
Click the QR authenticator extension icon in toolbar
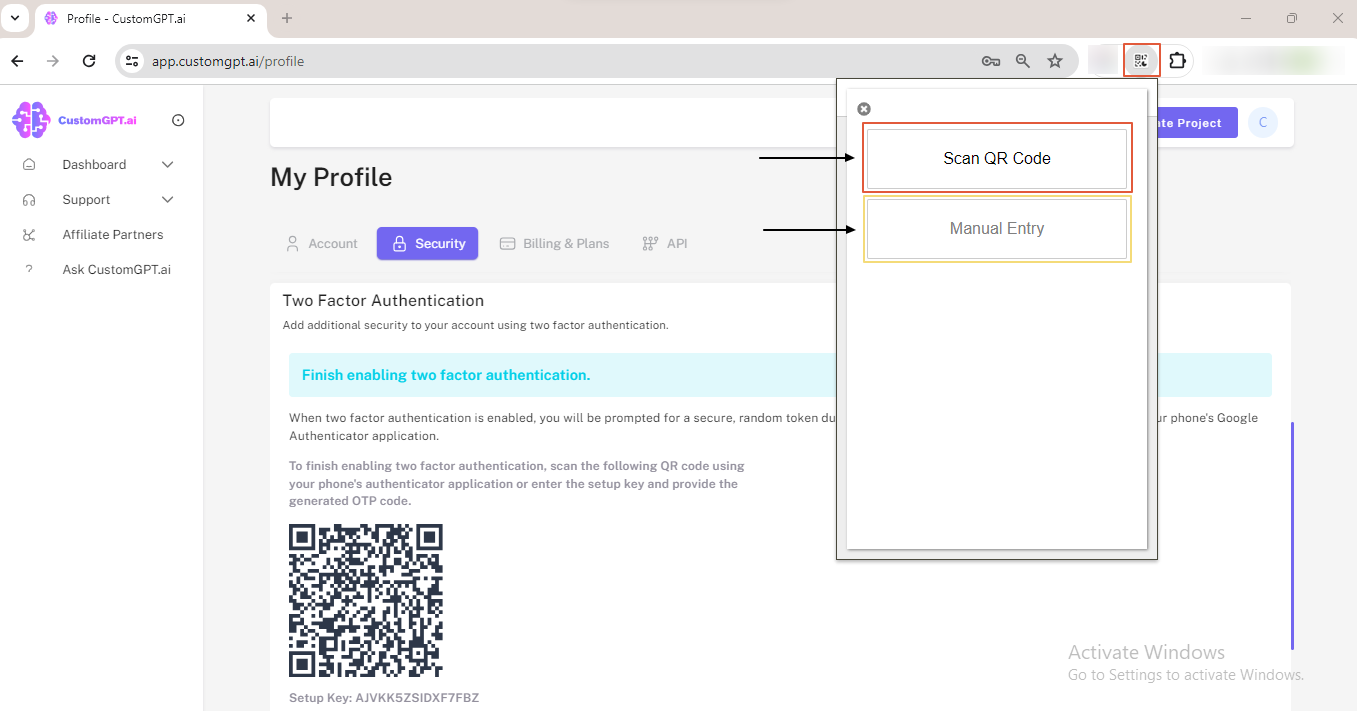(x=1141, y=60)
